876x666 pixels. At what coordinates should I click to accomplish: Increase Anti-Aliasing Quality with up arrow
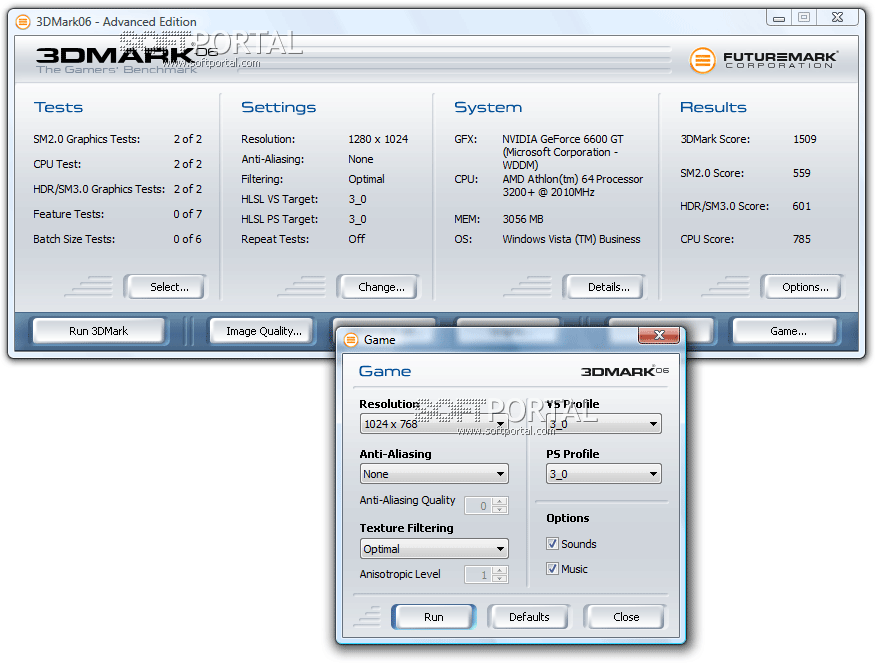tap(501, 501)
